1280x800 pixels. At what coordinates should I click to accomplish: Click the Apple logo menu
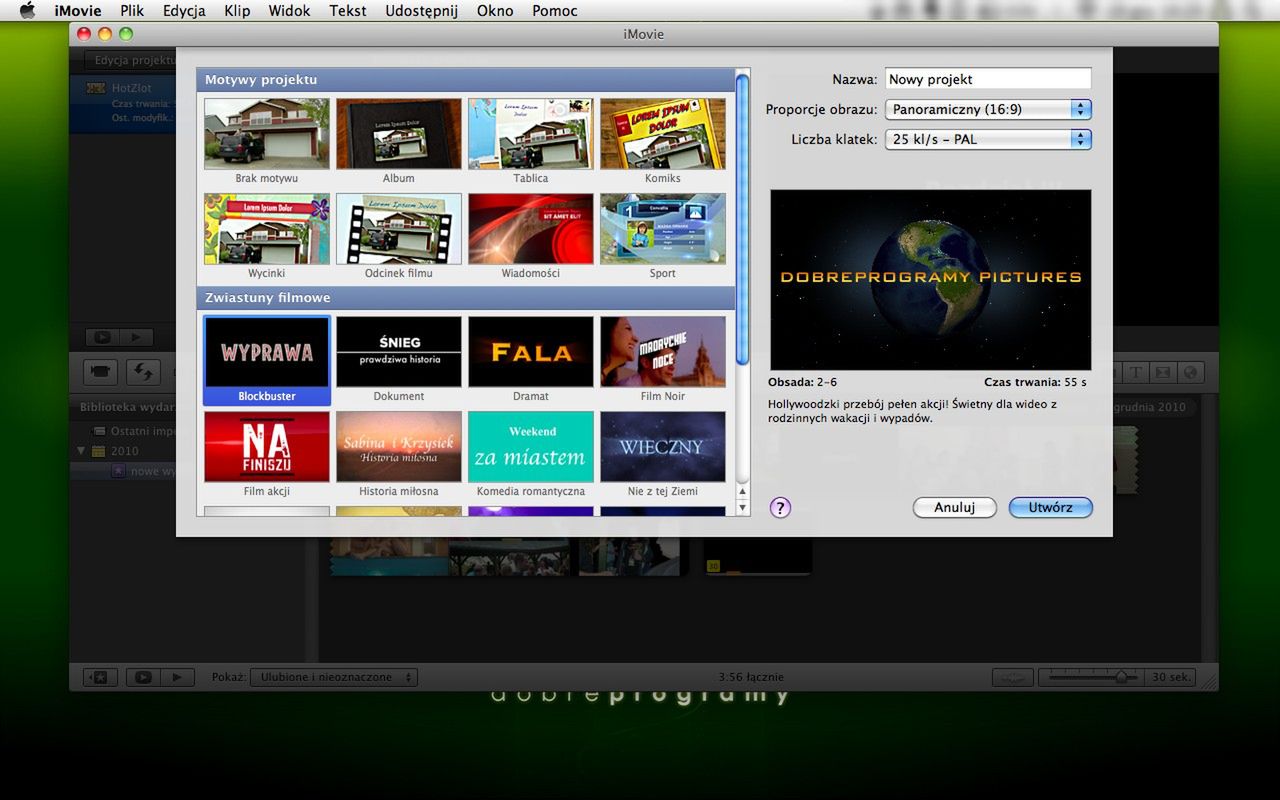[27, 11]
